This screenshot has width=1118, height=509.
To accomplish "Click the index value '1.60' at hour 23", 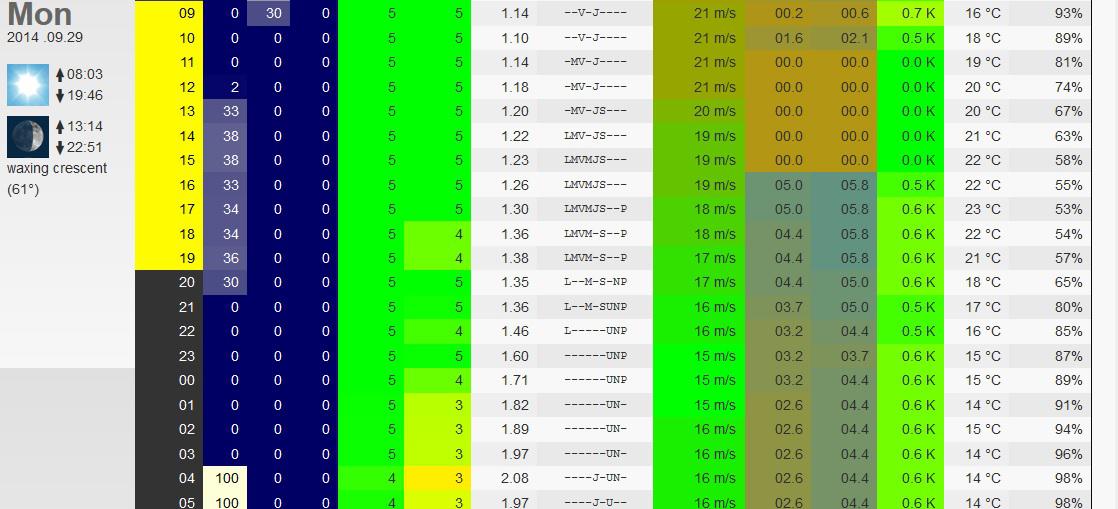I will pos(515,356).
